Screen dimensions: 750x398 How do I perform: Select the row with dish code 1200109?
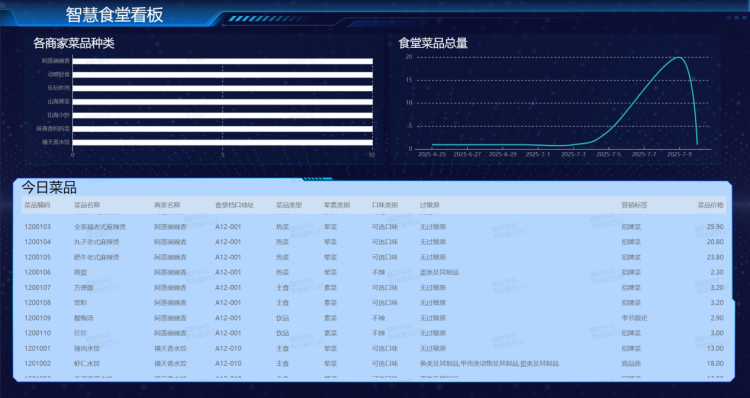pyautogui.click(x=374, y=318)
